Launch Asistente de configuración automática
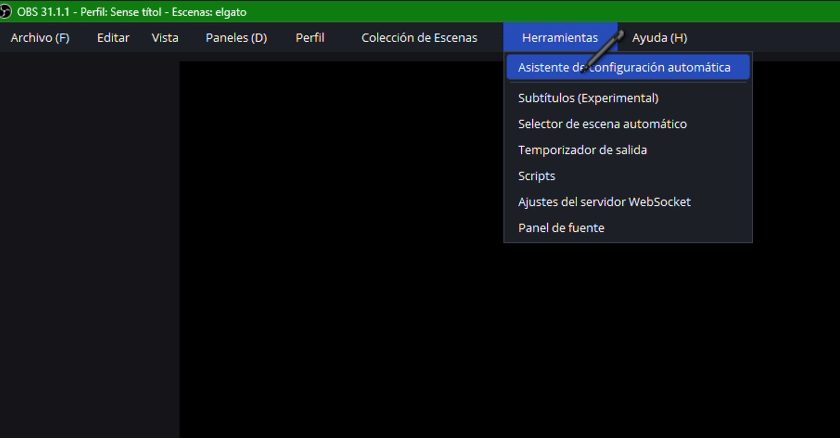 tap(624, 68)
